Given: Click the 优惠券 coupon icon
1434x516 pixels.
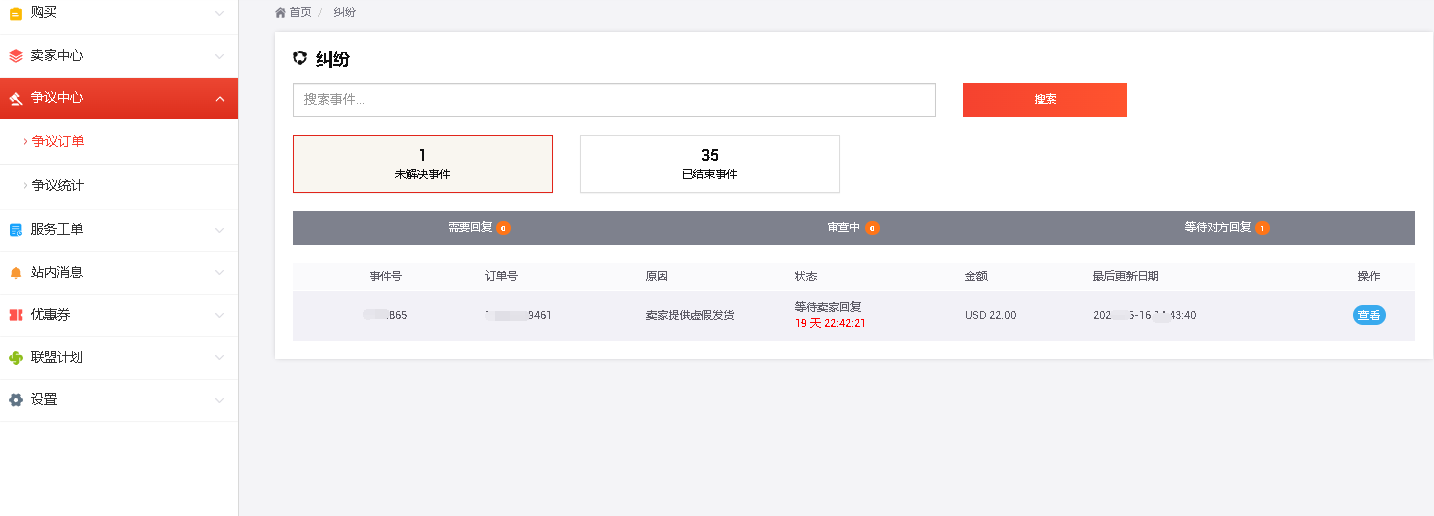Looking at the screenshot, I should pyautogui.click(x=15, y=315).
